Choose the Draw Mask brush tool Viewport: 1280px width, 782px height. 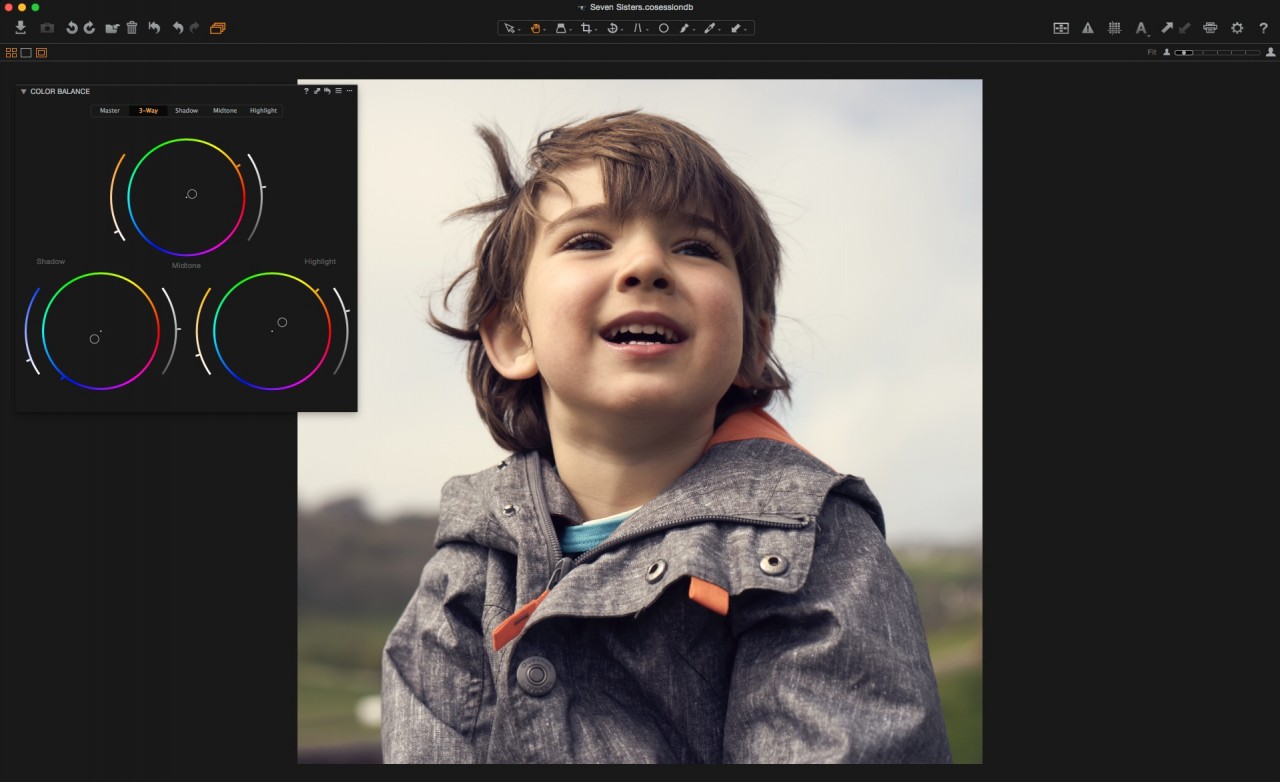click(686, 28)
